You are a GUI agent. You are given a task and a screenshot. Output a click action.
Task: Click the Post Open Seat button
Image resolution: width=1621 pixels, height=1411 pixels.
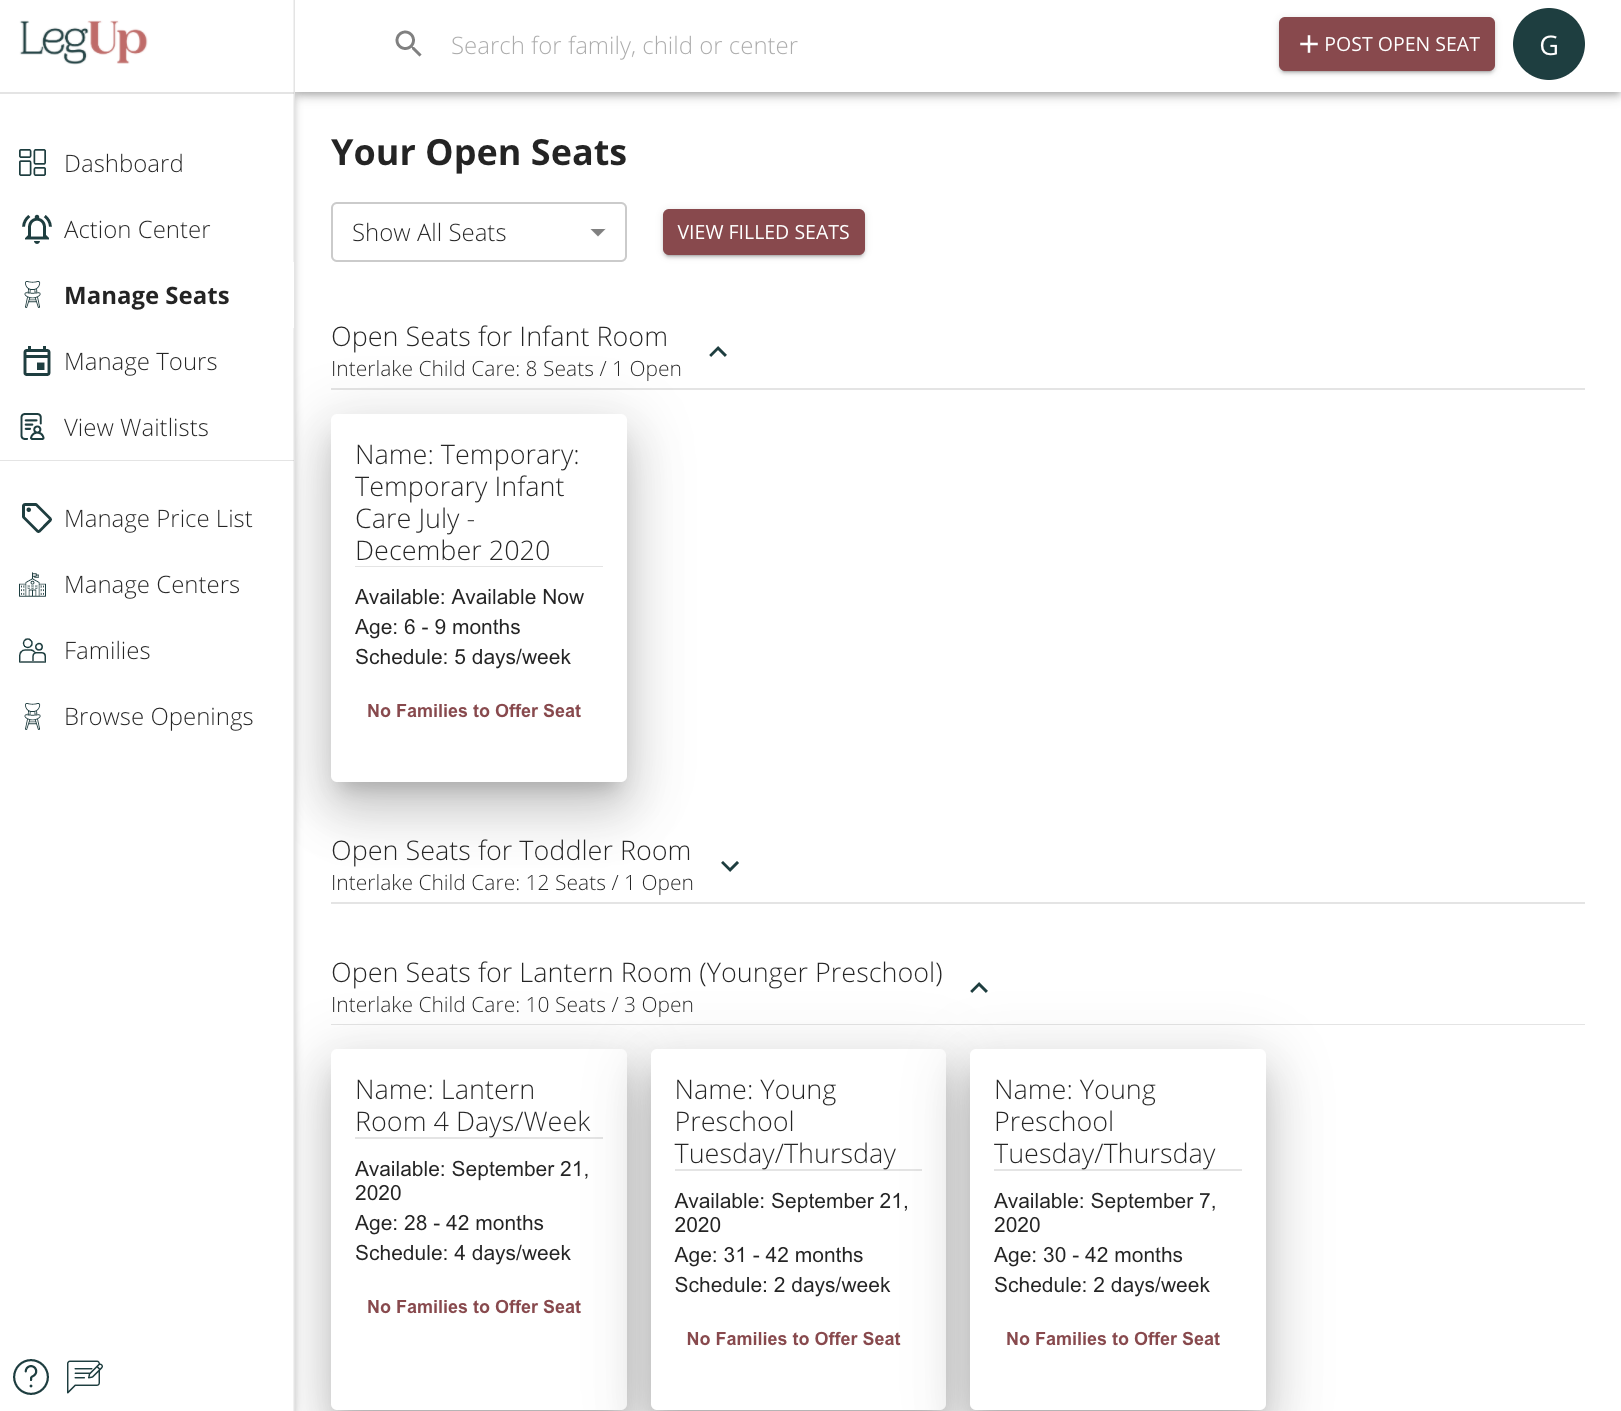click(x=1387, y=44)
